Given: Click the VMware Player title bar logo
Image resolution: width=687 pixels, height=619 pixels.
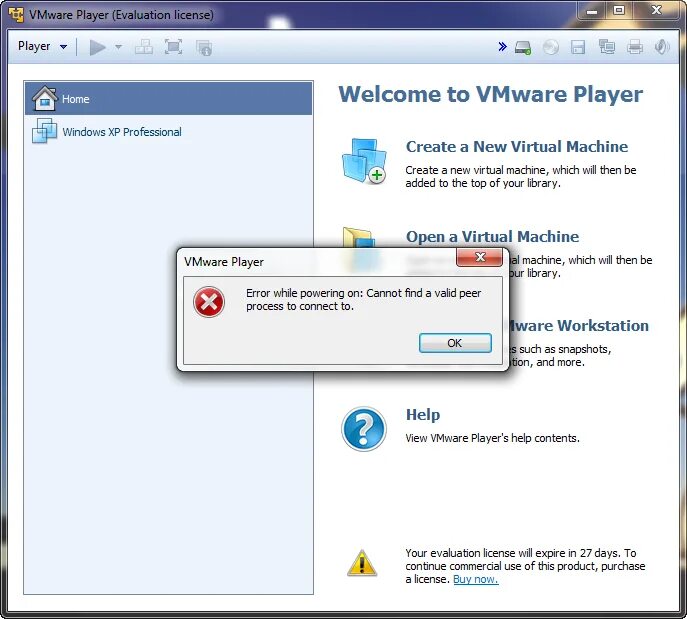Looking at the screenshot, I should pos(16,15).
